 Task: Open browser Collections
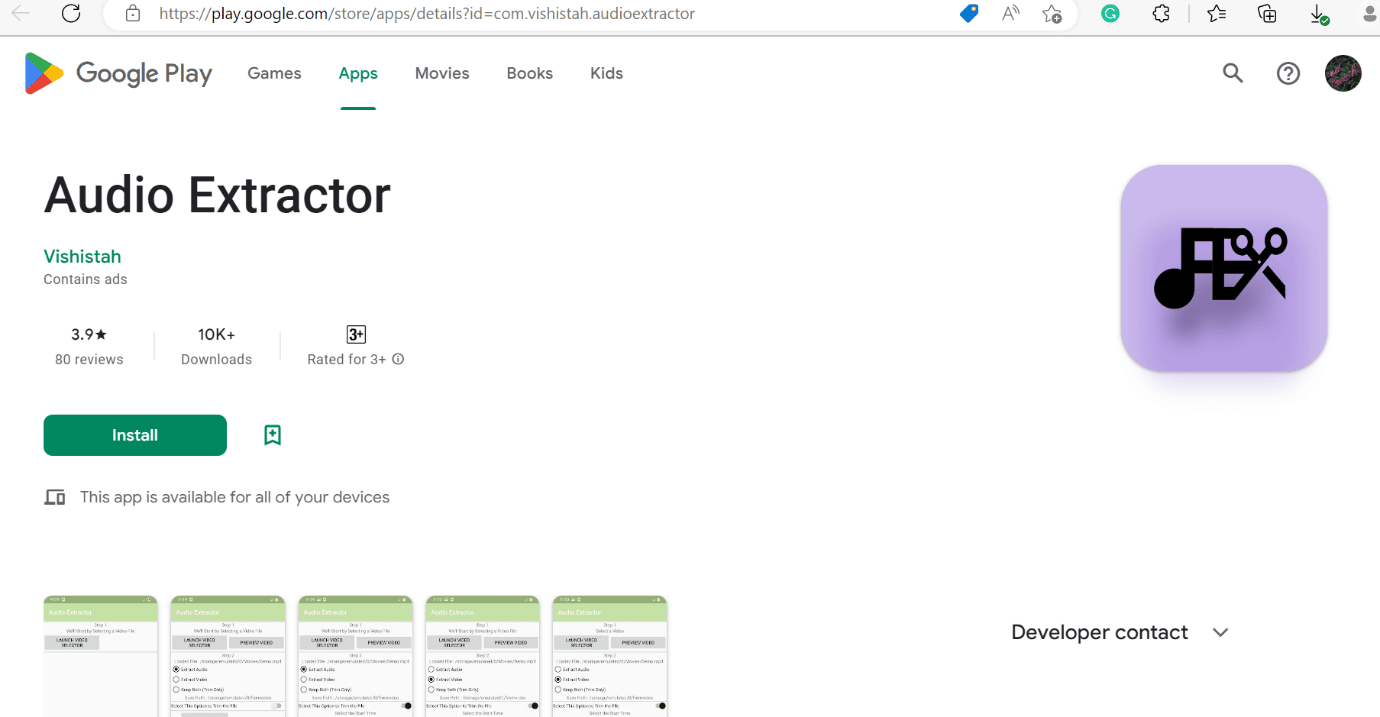click(x=1267, y=14)
